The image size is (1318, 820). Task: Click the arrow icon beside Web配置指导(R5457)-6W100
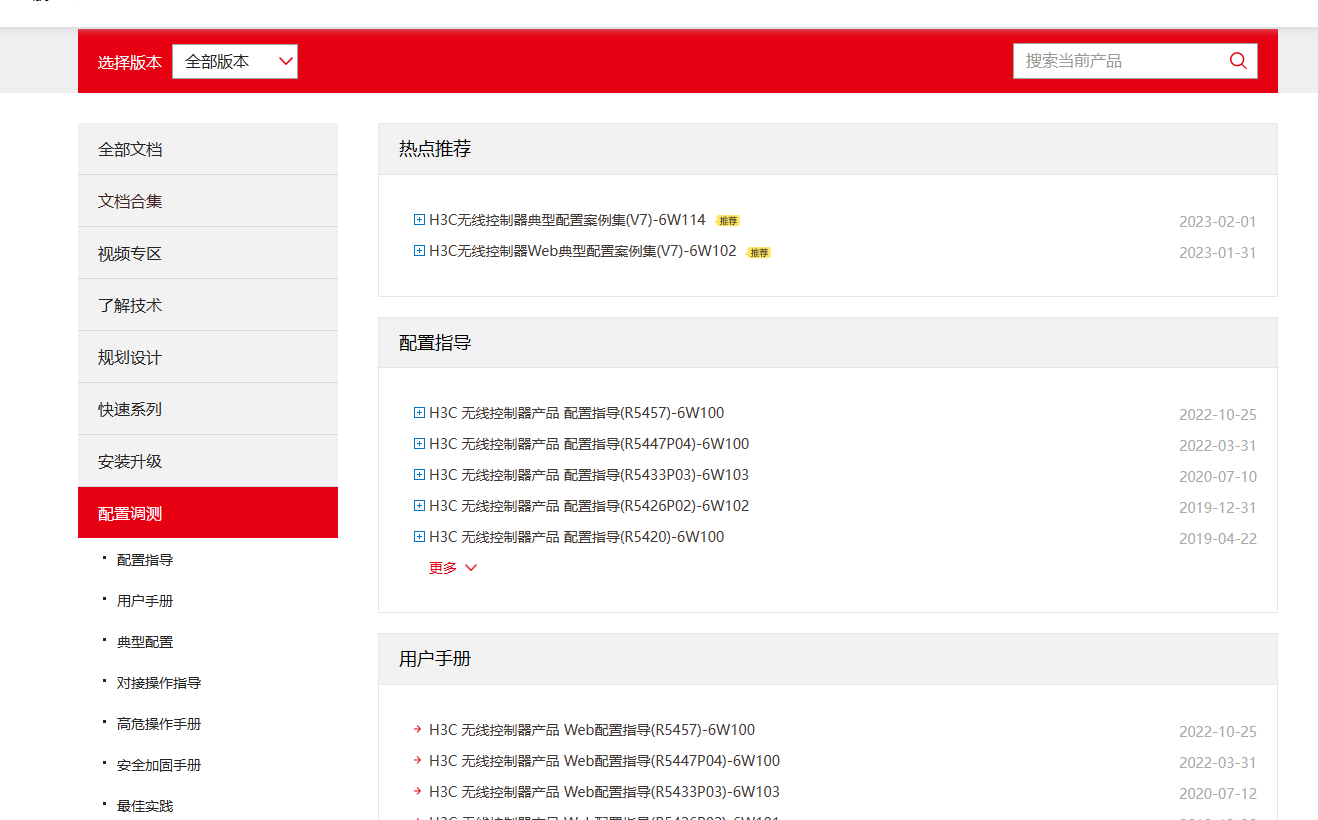coord(418,730)
